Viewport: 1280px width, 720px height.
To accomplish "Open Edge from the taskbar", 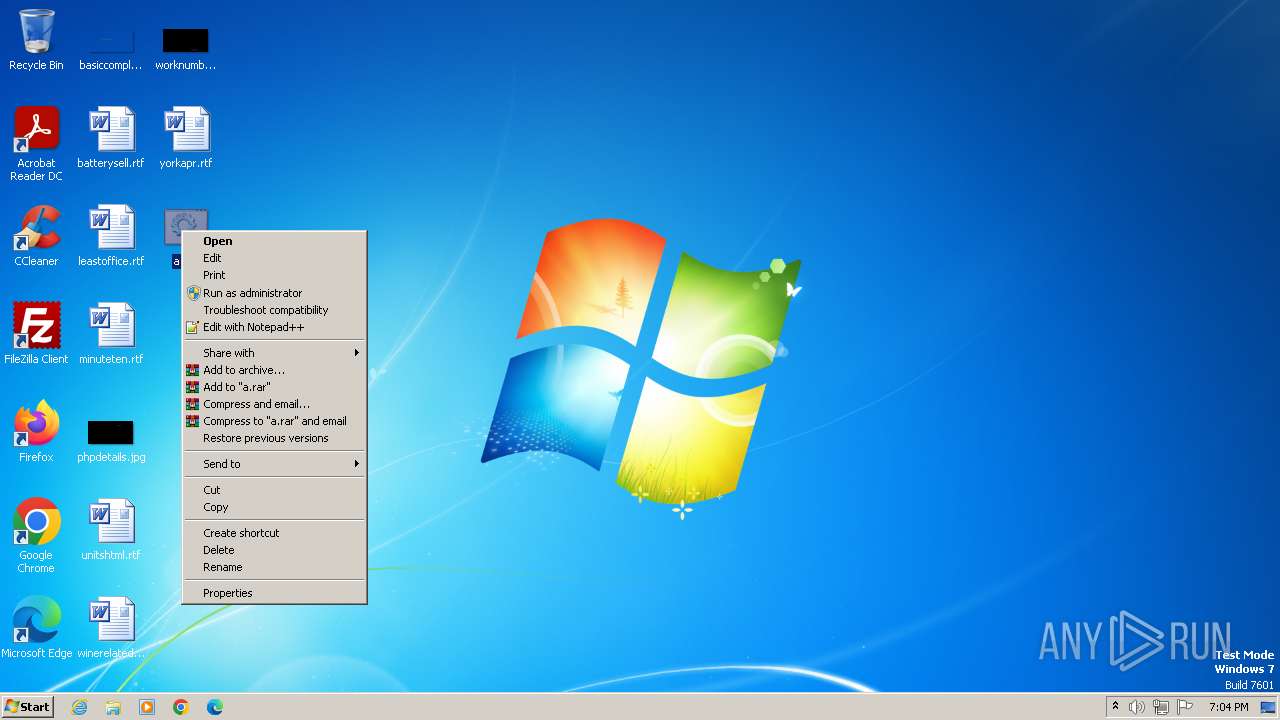I will (215, 707).
